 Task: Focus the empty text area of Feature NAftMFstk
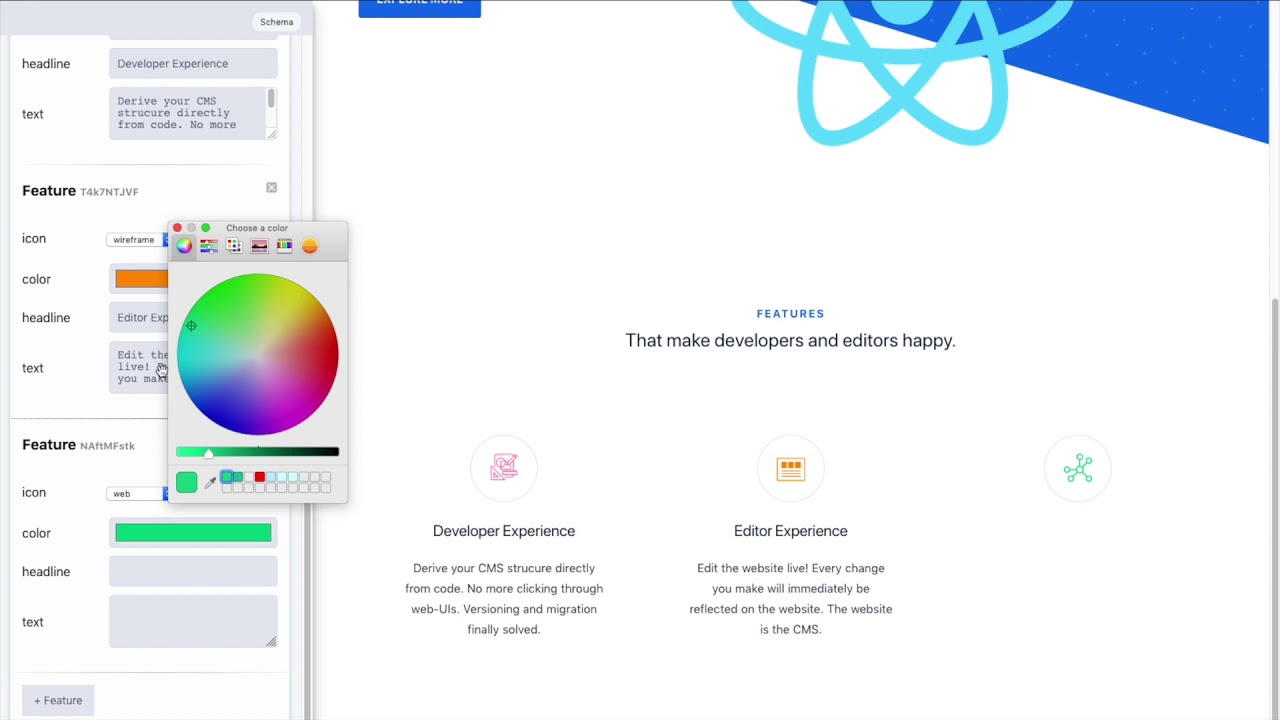click(193, 621)
